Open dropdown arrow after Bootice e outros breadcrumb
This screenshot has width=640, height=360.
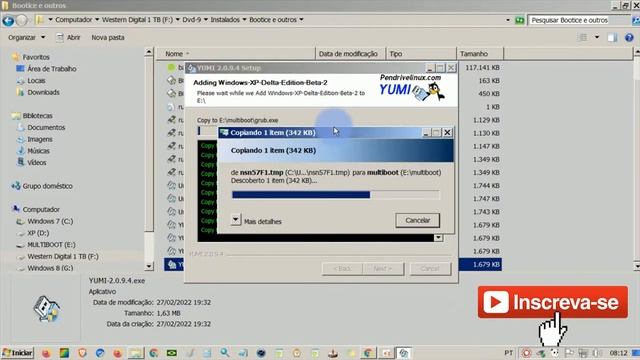pyautogui.click(x=301, y=20)
